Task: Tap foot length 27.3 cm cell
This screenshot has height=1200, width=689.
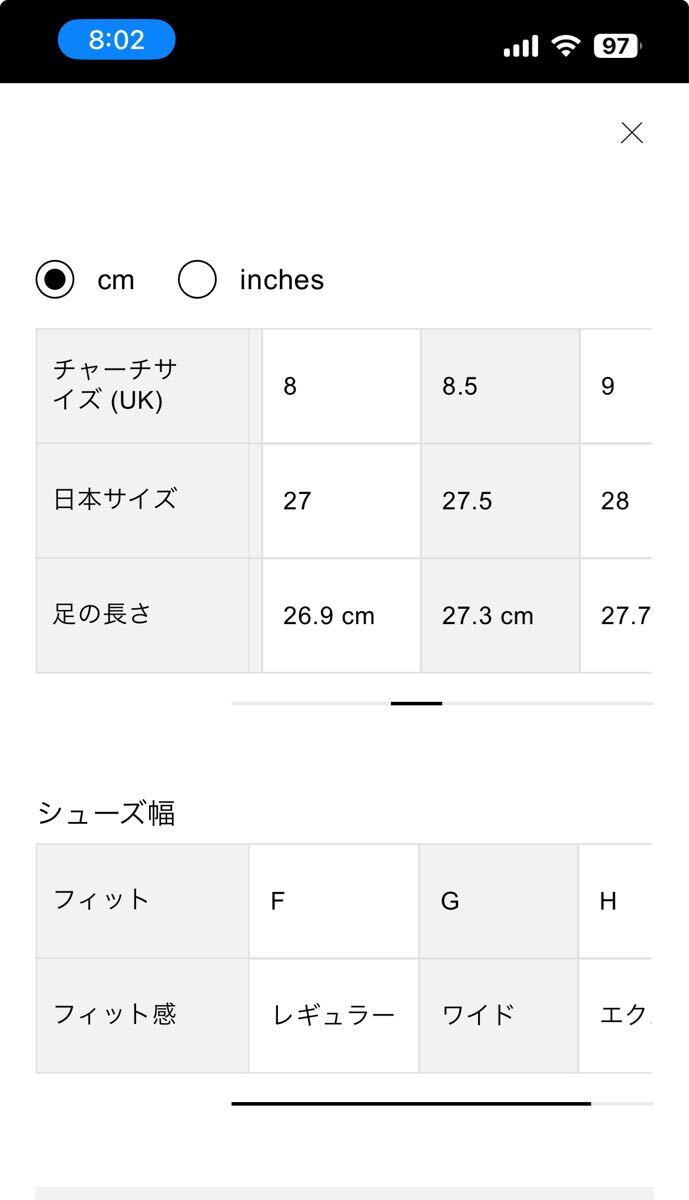Action: click(x=499, y=616)
